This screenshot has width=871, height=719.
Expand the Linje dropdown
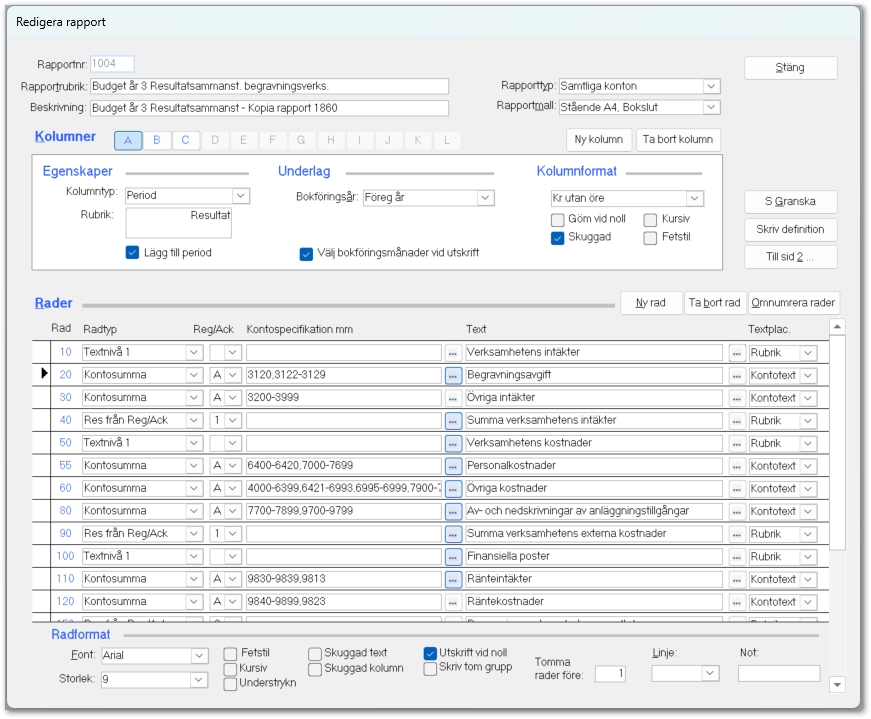click(709, 673)
